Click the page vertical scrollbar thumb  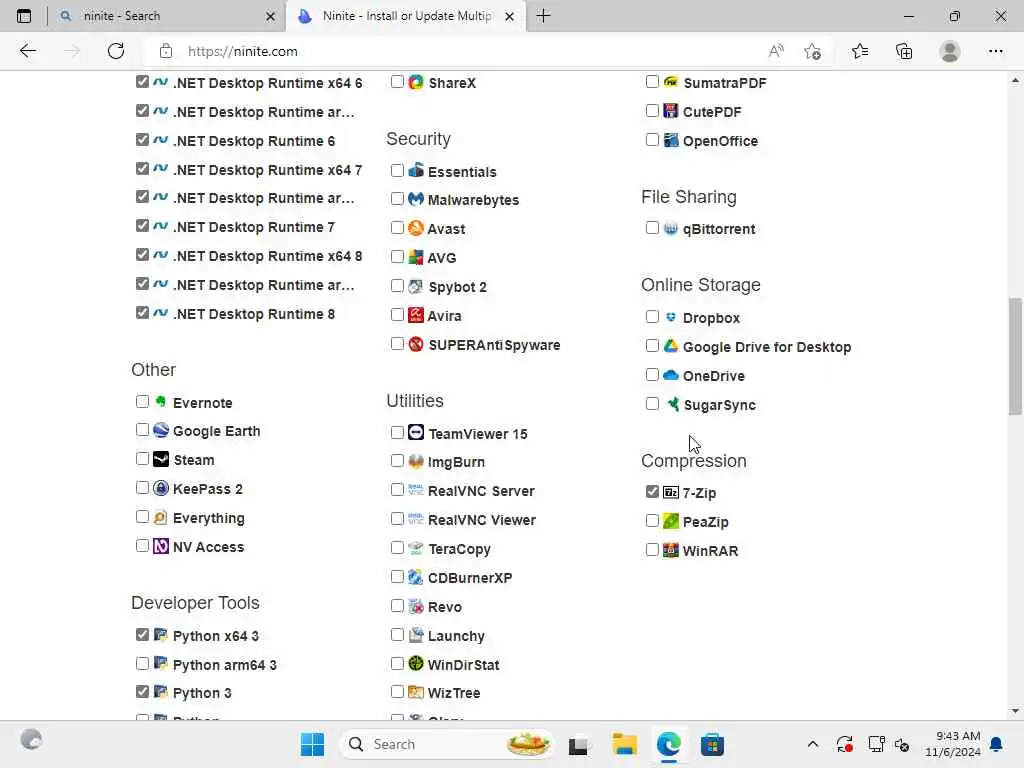point(1015,356)
